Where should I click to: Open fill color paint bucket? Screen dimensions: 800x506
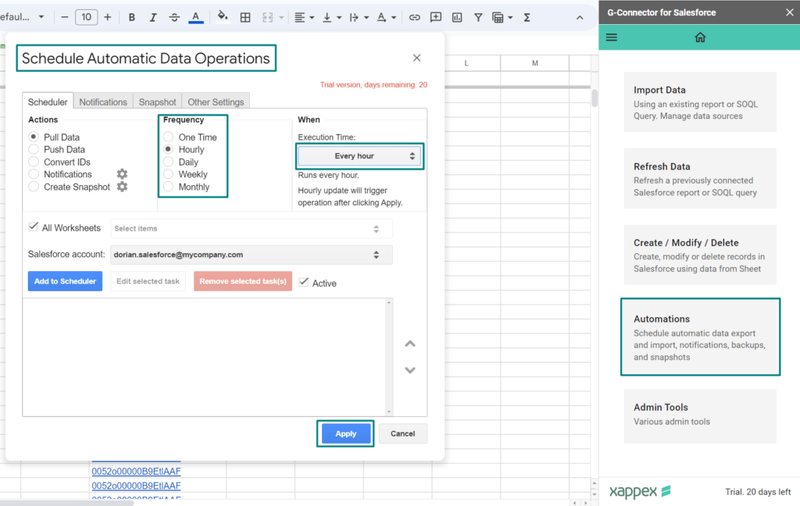(x=222, y=17)
